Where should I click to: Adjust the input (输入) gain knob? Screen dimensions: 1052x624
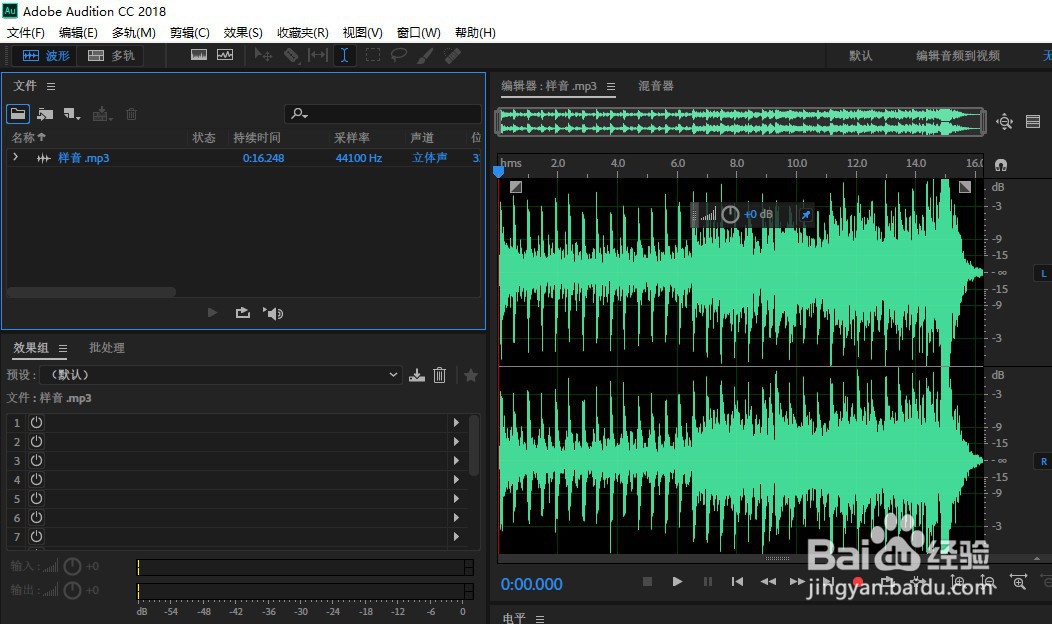[72, 566]
